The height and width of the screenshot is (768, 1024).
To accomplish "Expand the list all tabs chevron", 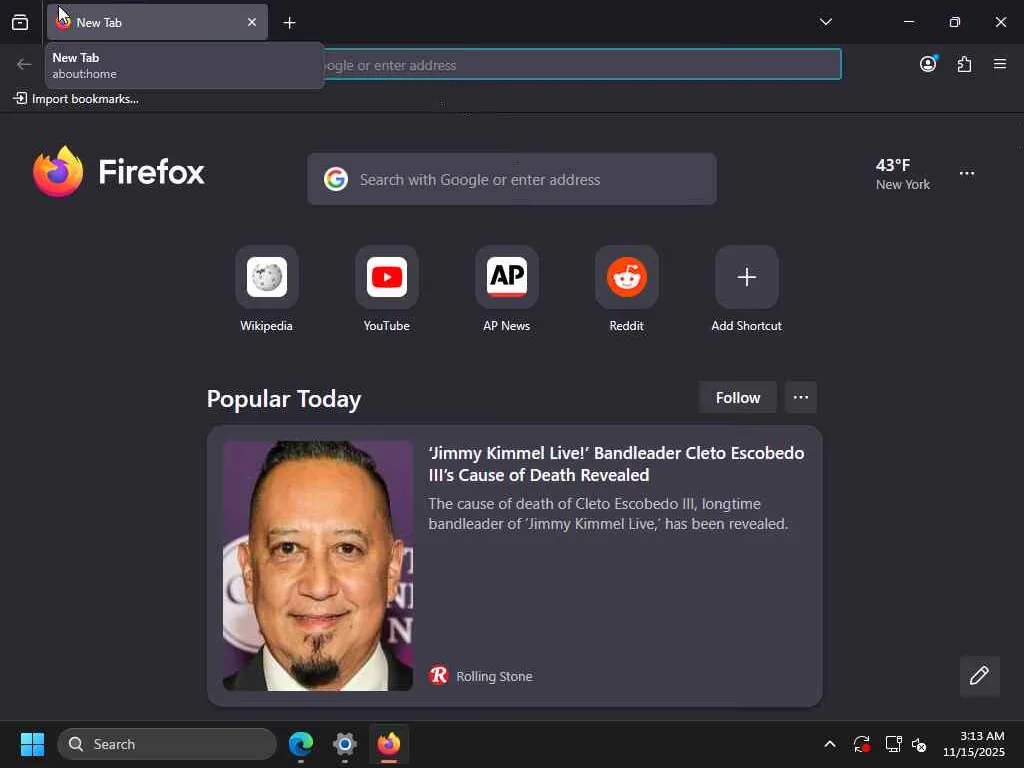I will pyautogui.click(x=826, y=22).
